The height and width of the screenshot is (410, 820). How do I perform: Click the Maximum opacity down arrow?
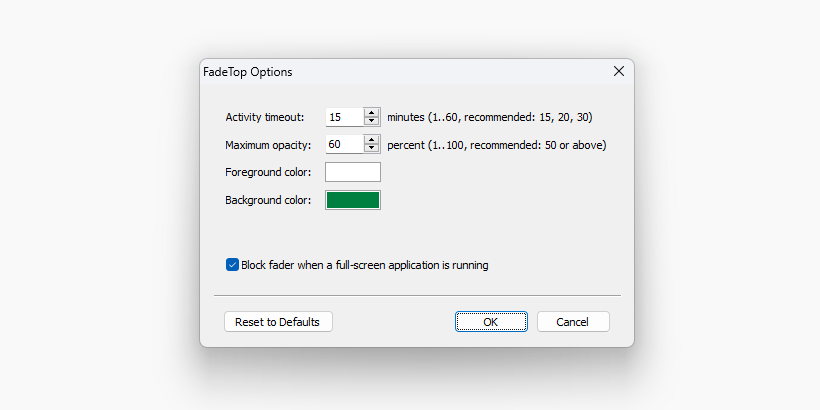pos(372,148)
